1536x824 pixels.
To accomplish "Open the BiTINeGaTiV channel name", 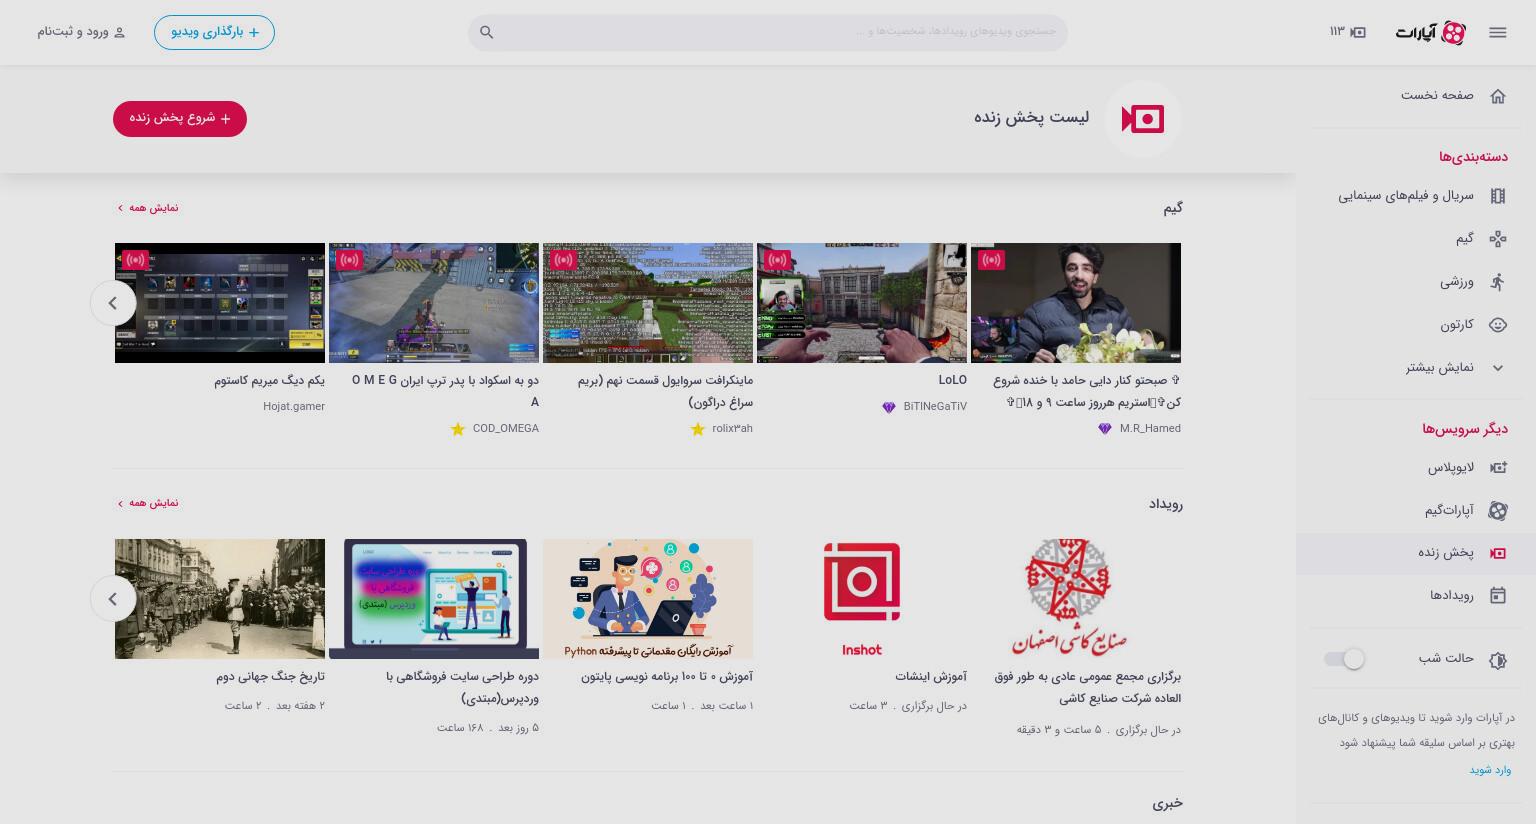I will (x=935, y=407).
